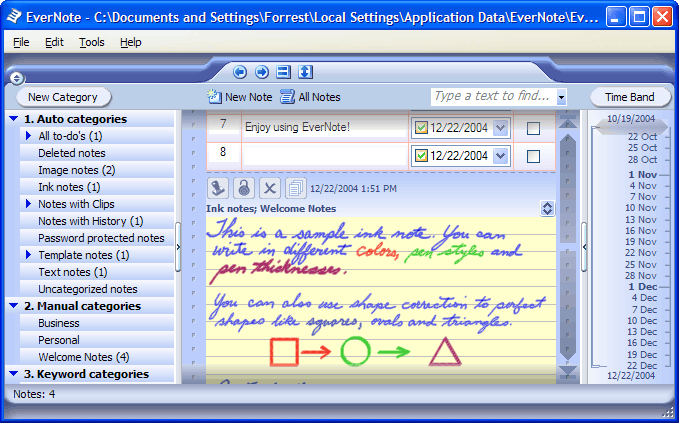679x423 pixels.
Task: Open the Edit menu
Action: click(54, 42)
